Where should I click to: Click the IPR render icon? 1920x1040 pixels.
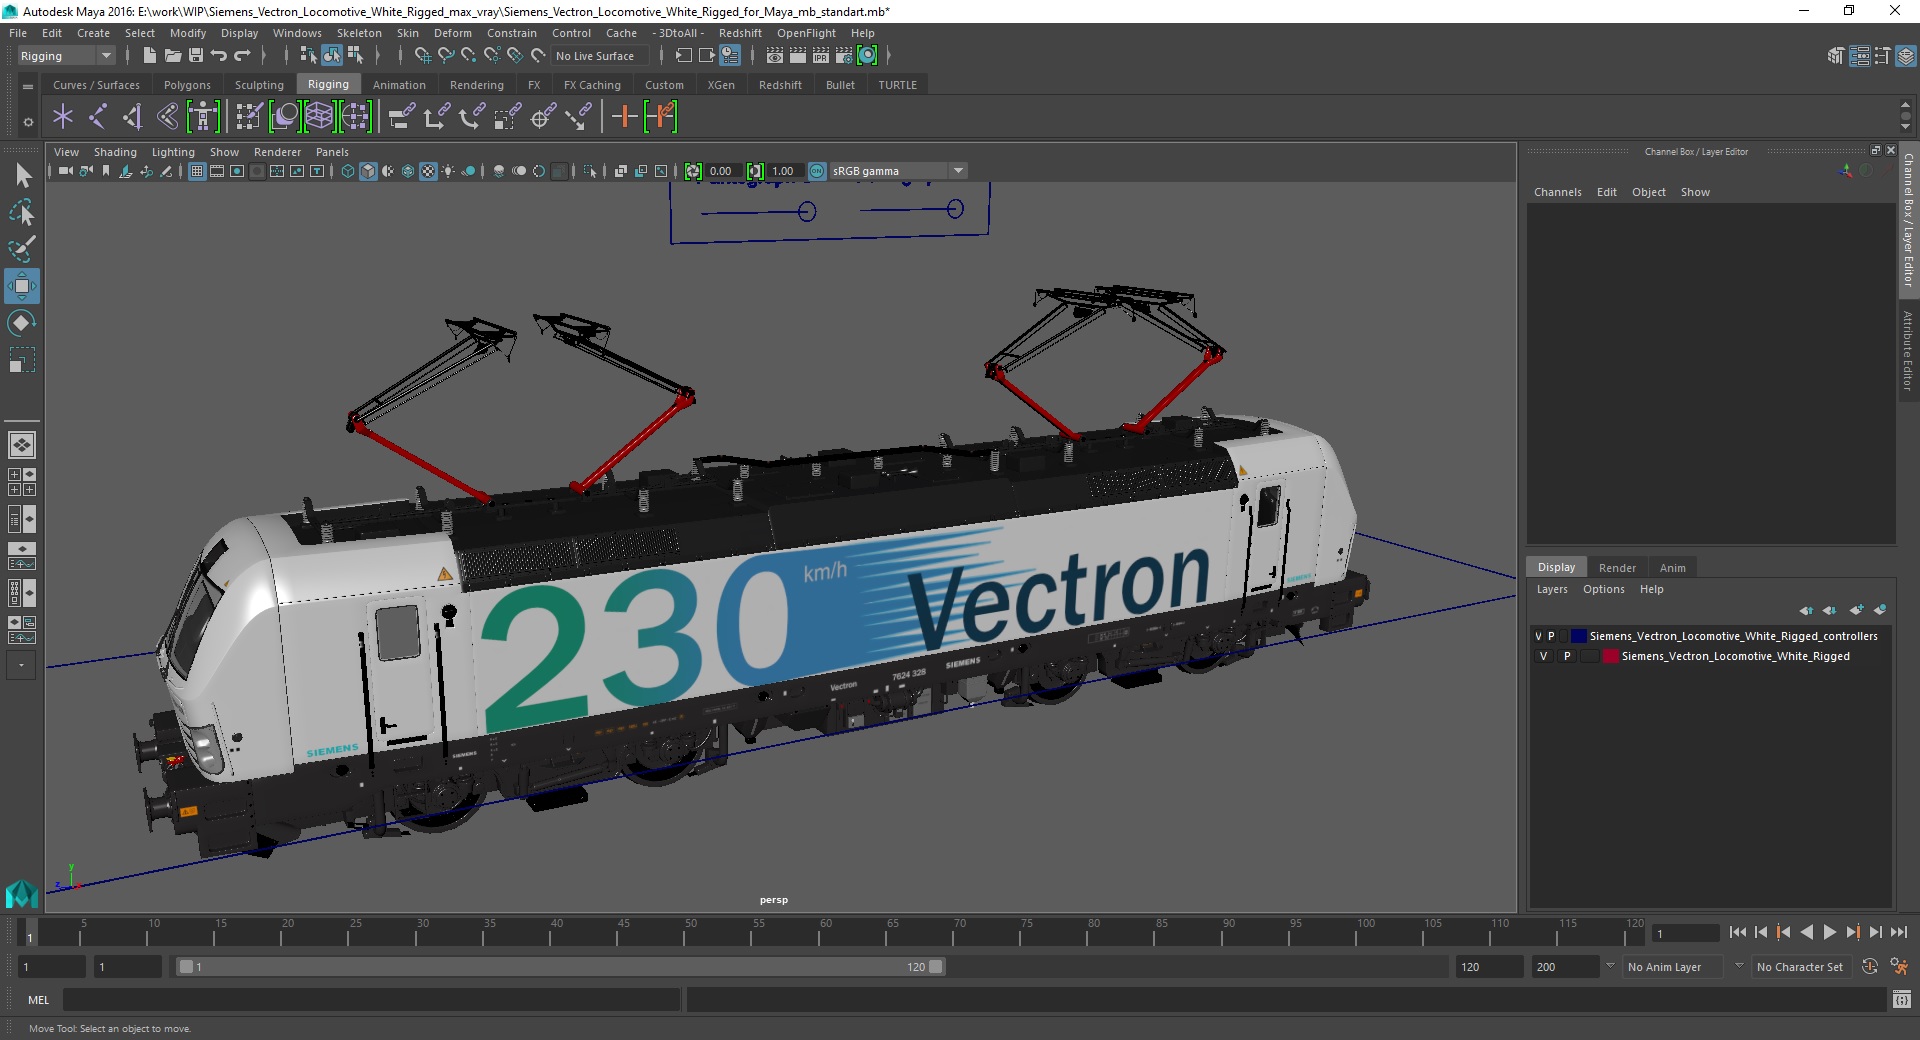(821, 56)
